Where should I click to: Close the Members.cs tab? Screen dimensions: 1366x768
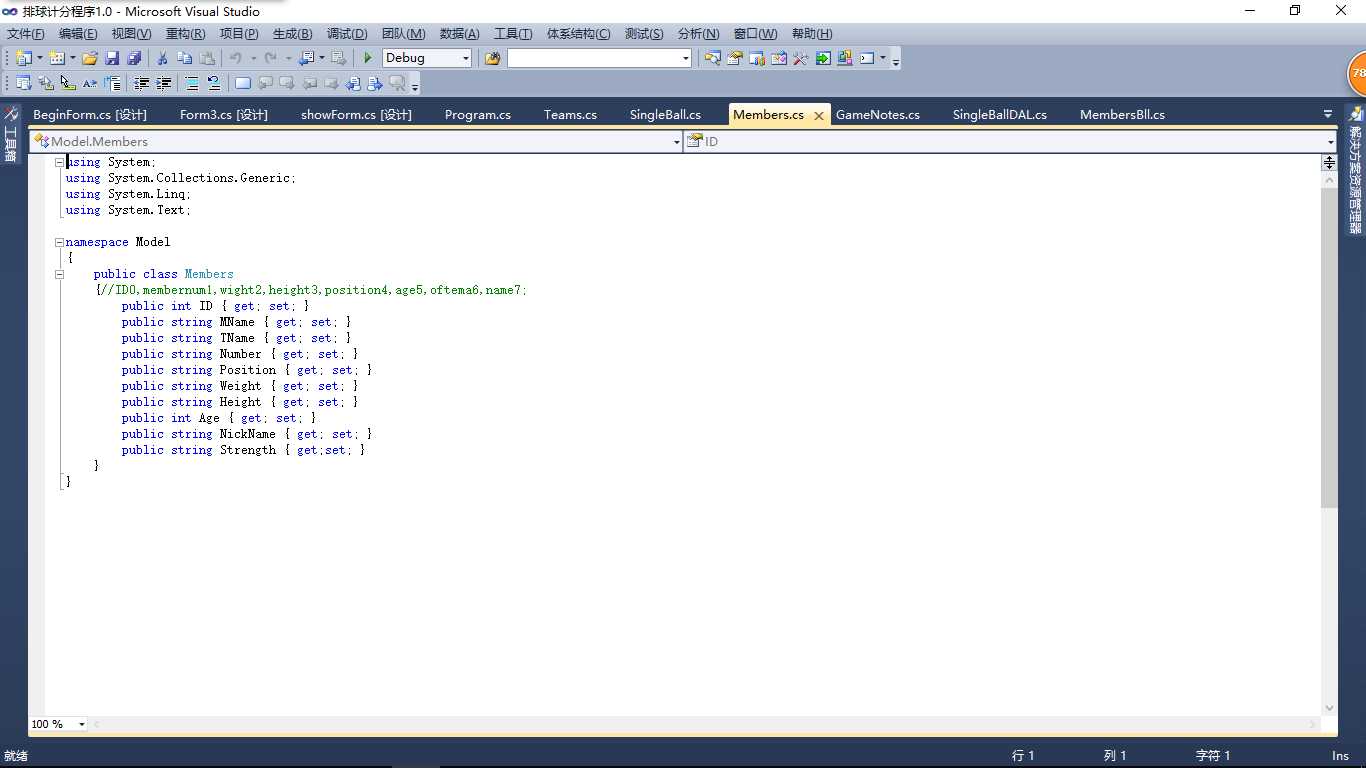pyautogui.click(x=818, y=116)
